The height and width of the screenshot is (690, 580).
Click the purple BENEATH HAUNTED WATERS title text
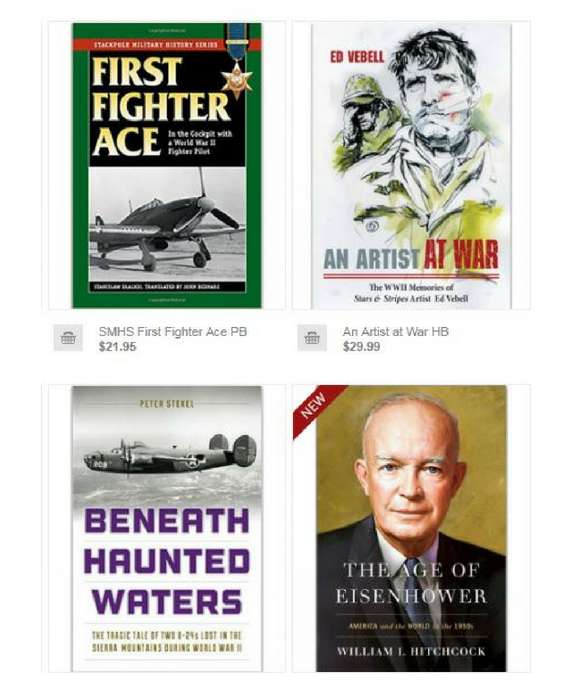click(x=167, y=562)
